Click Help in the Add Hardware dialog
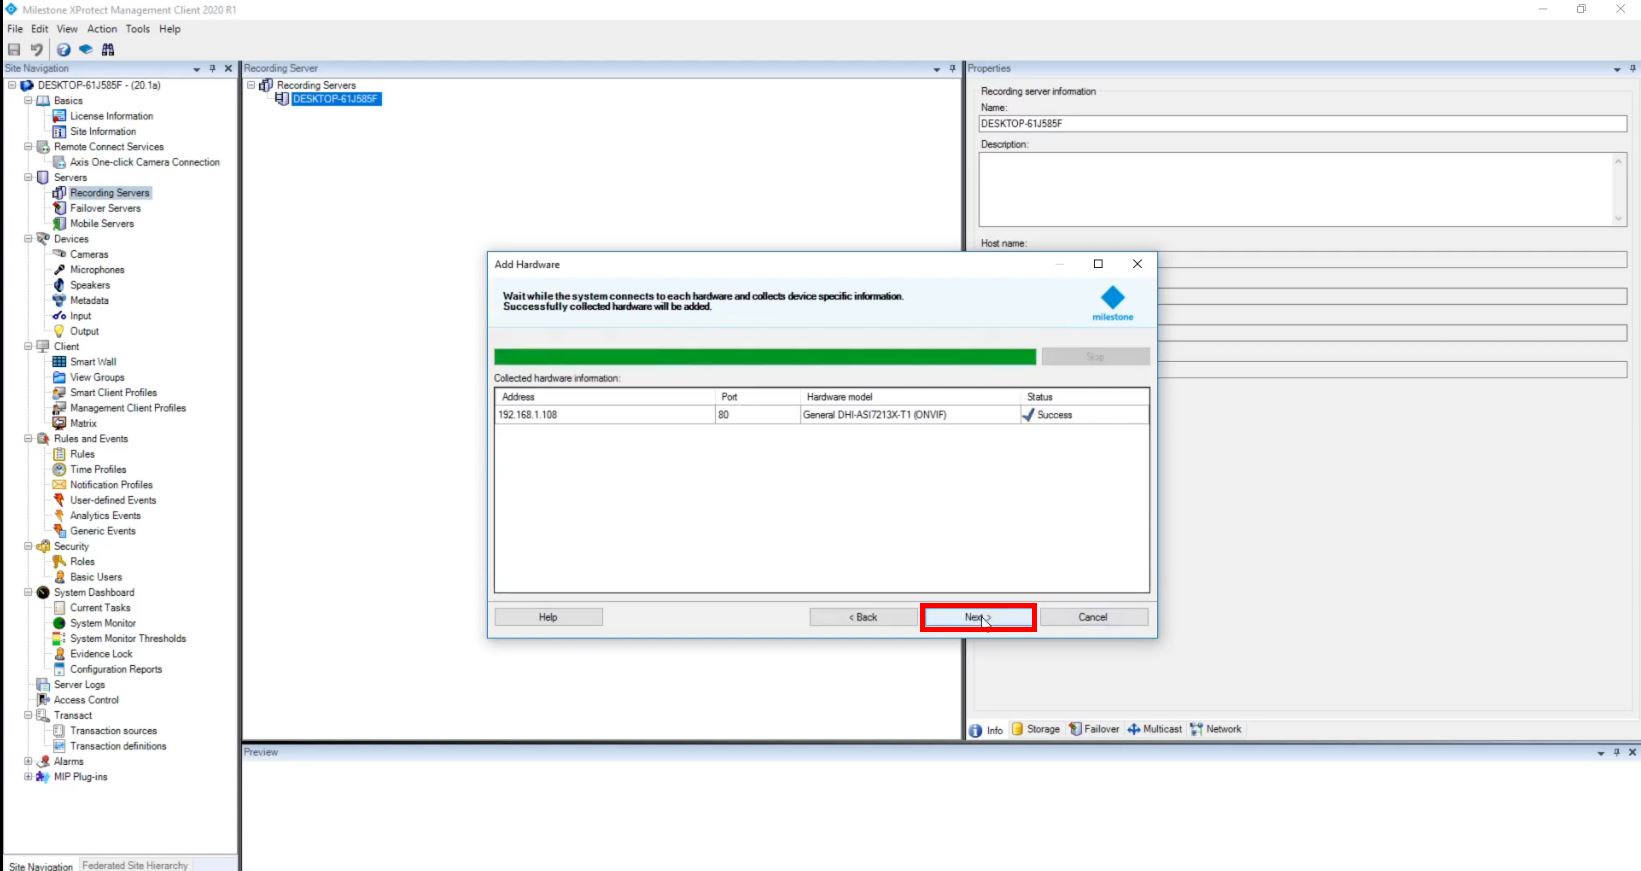 tap(548, 617)
